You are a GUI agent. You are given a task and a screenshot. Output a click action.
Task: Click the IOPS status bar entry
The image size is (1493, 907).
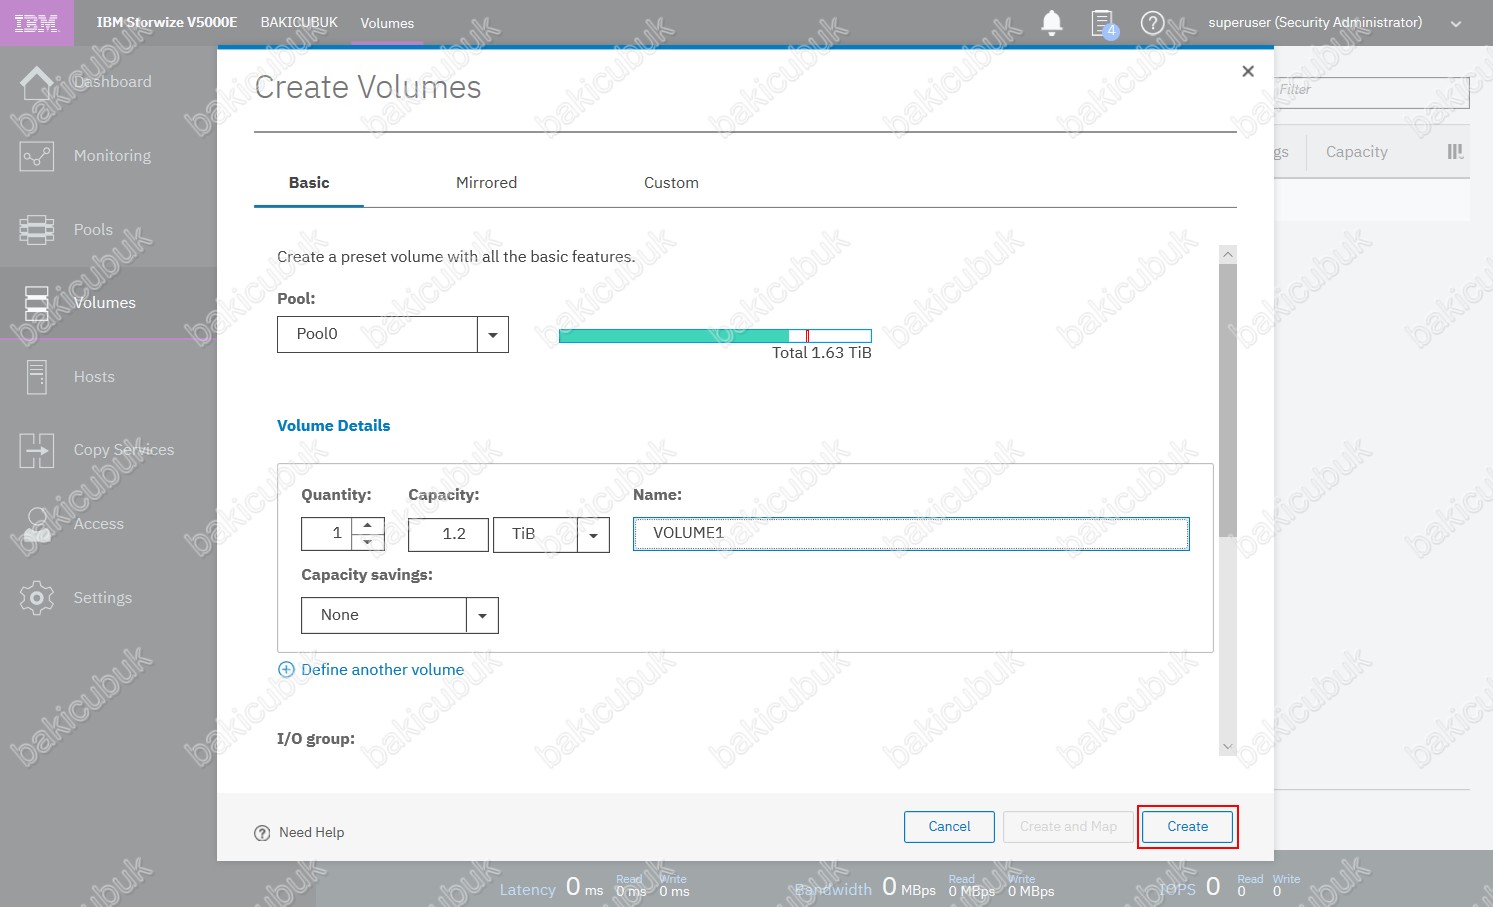point(1229,887)
